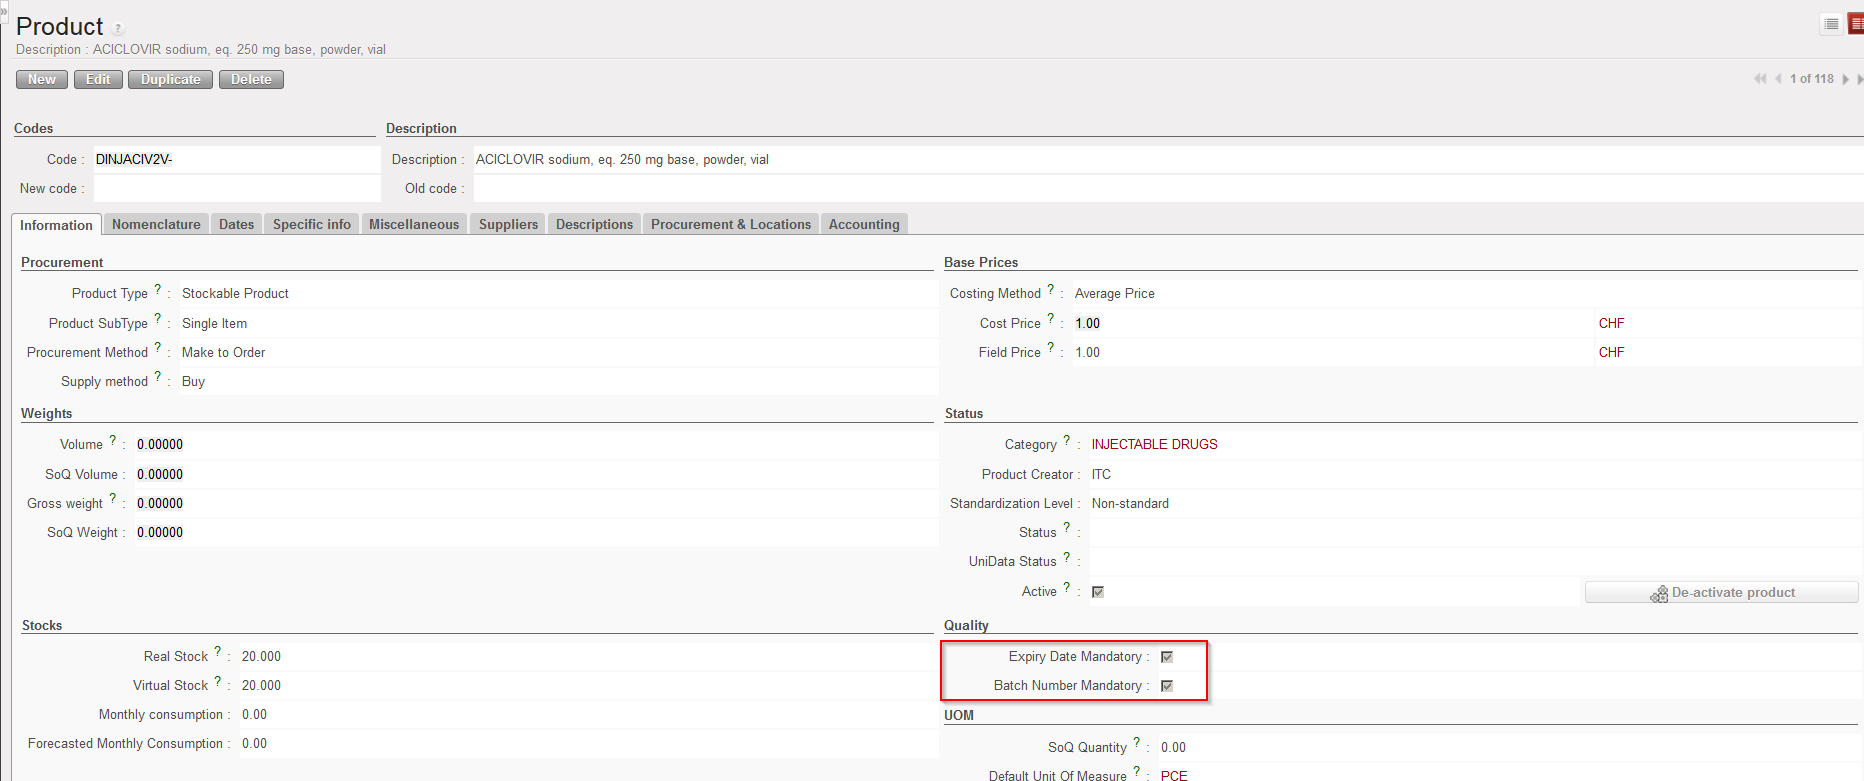Click the red form view icon
The image size is (1864, 781).
(1856, 24)
